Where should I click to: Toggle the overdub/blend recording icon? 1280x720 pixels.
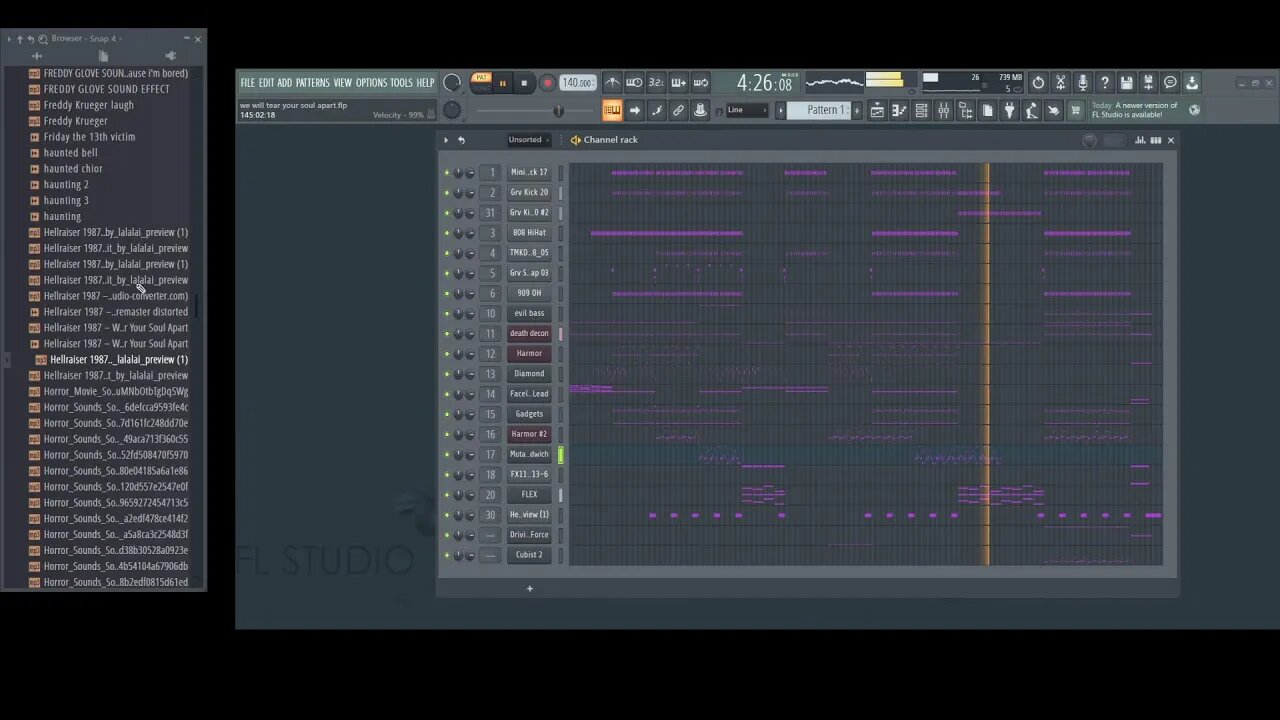click(679, 83)
